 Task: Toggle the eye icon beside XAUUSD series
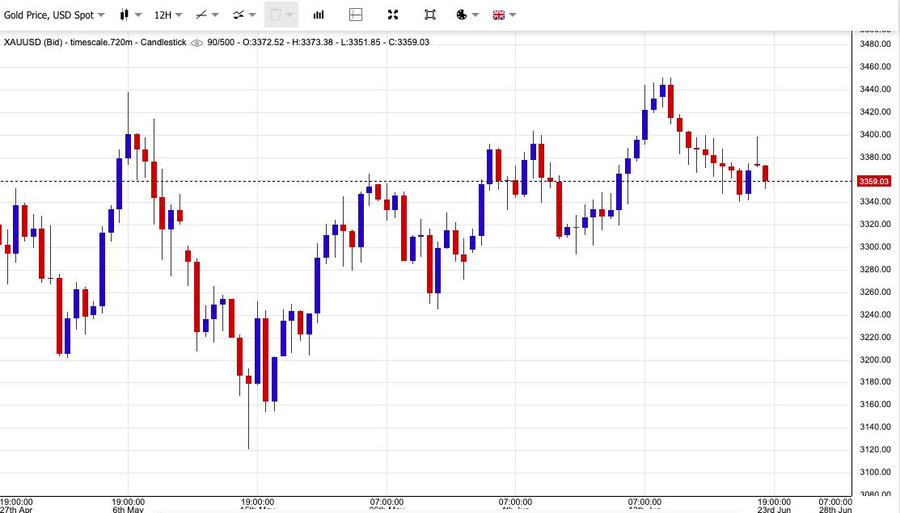[197, 42]
